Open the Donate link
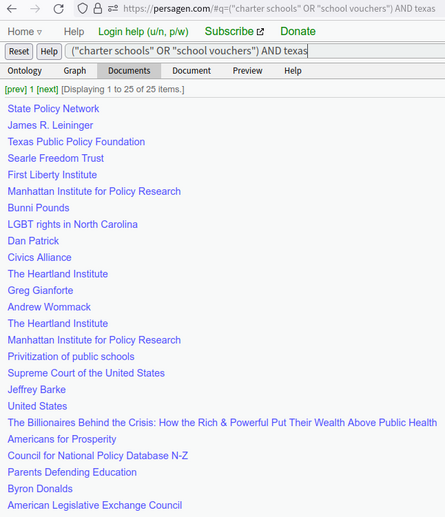 pyautogui.click(x=298, y=31)
